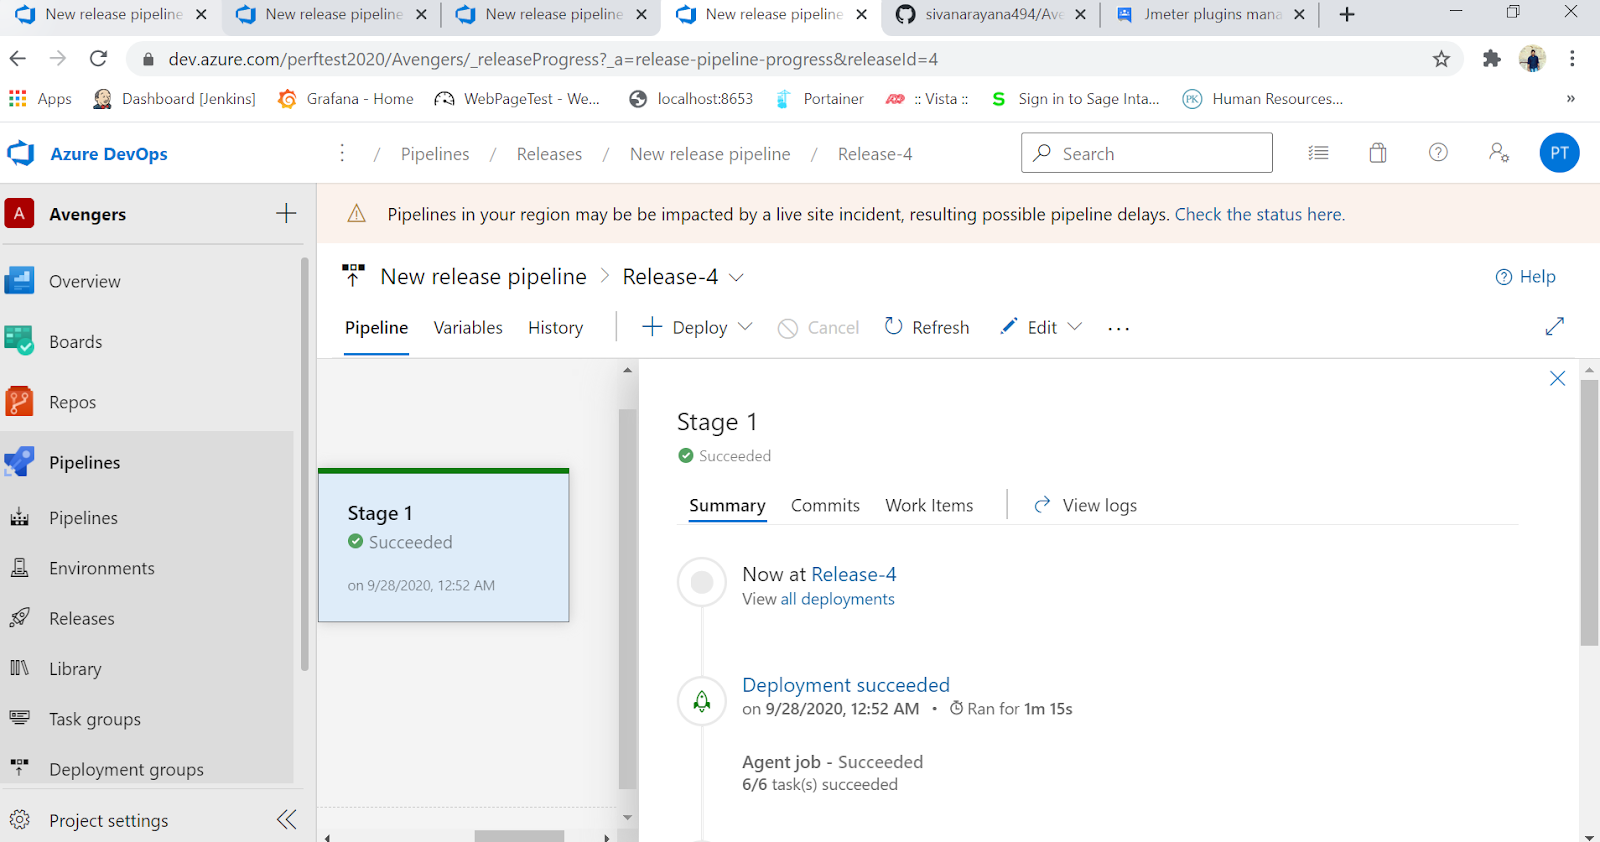Open Project settings gear
Viewport: 1600px width, 842px height.
click(x=19, y=820)
